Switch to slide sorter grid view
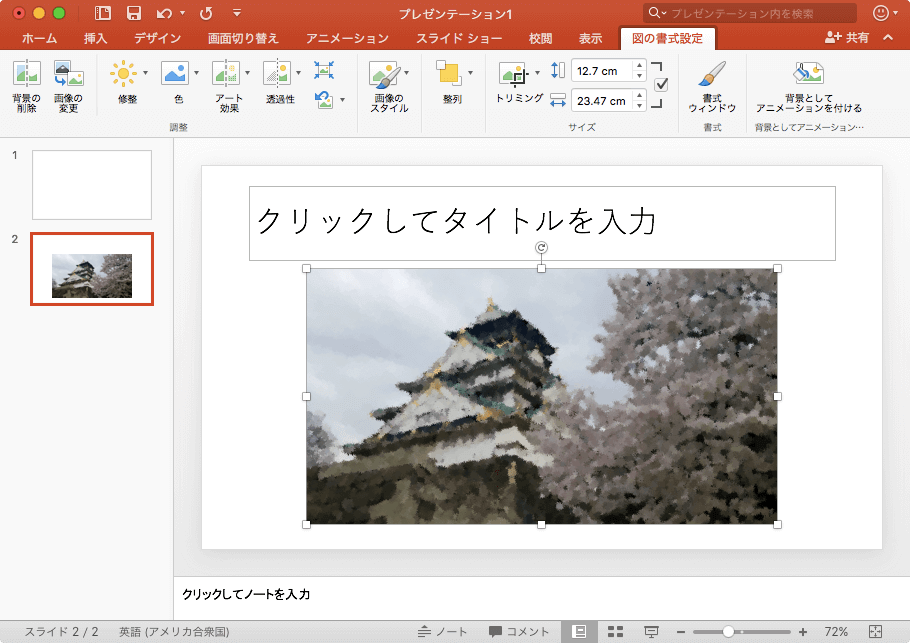The width and height of the screenshot is (910, 643). 616,632
